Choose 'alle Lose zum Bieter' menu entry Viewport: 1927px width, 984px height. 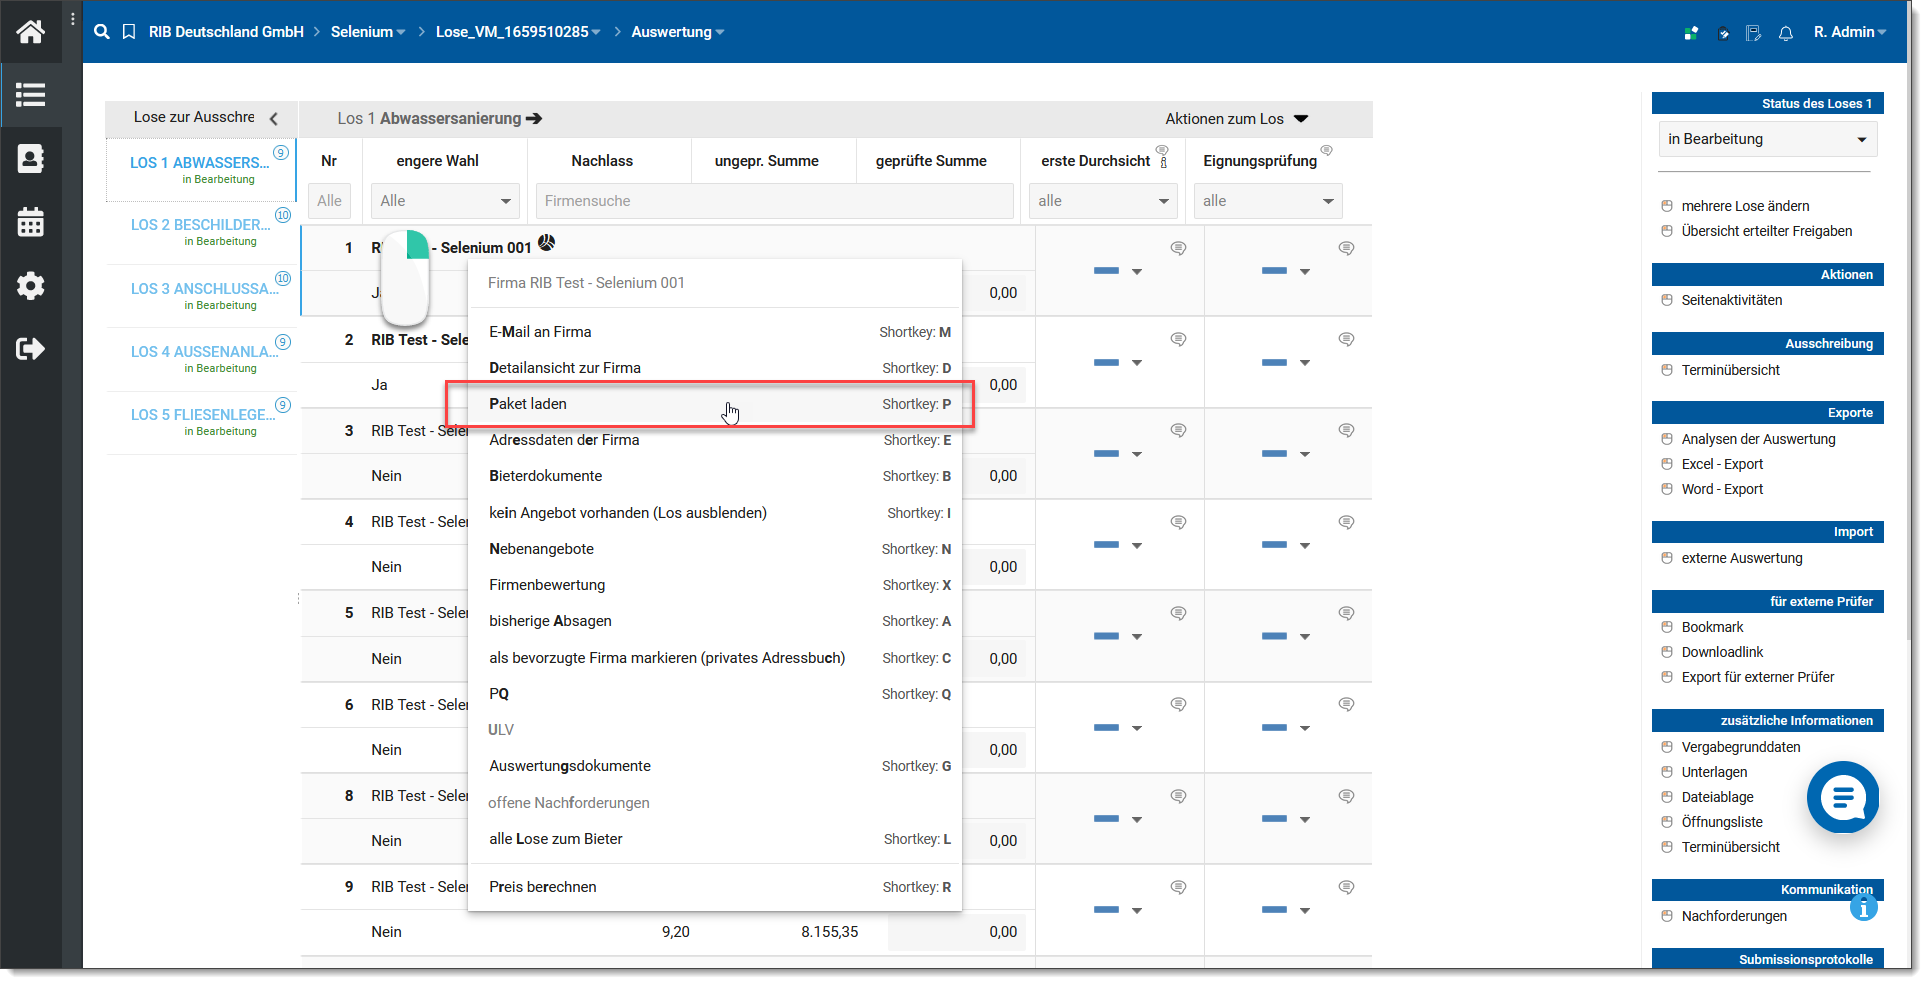(715, 839)
